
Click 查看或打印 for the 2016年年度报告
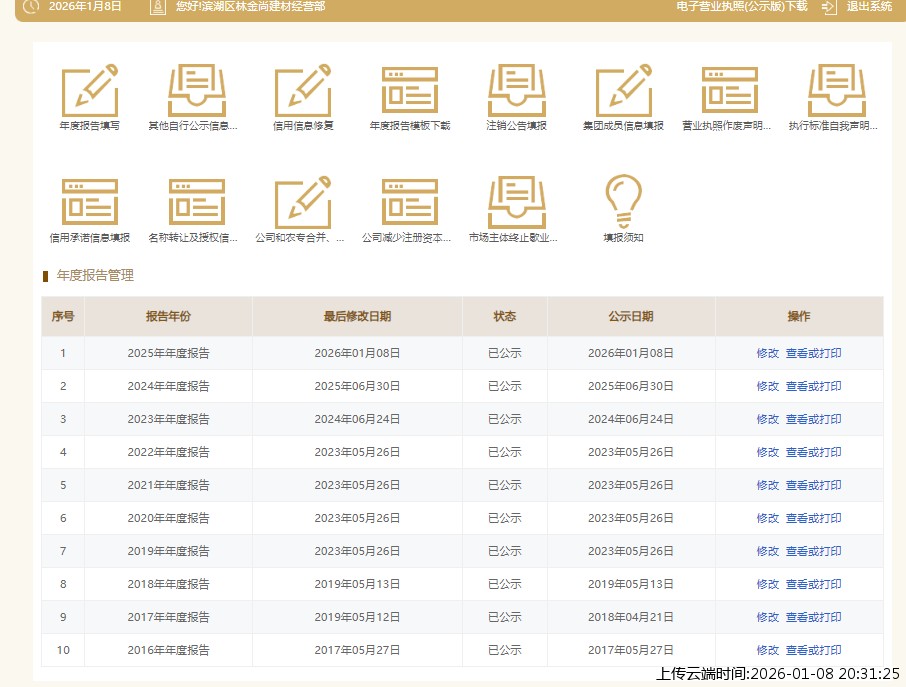[x=813, y=650]
